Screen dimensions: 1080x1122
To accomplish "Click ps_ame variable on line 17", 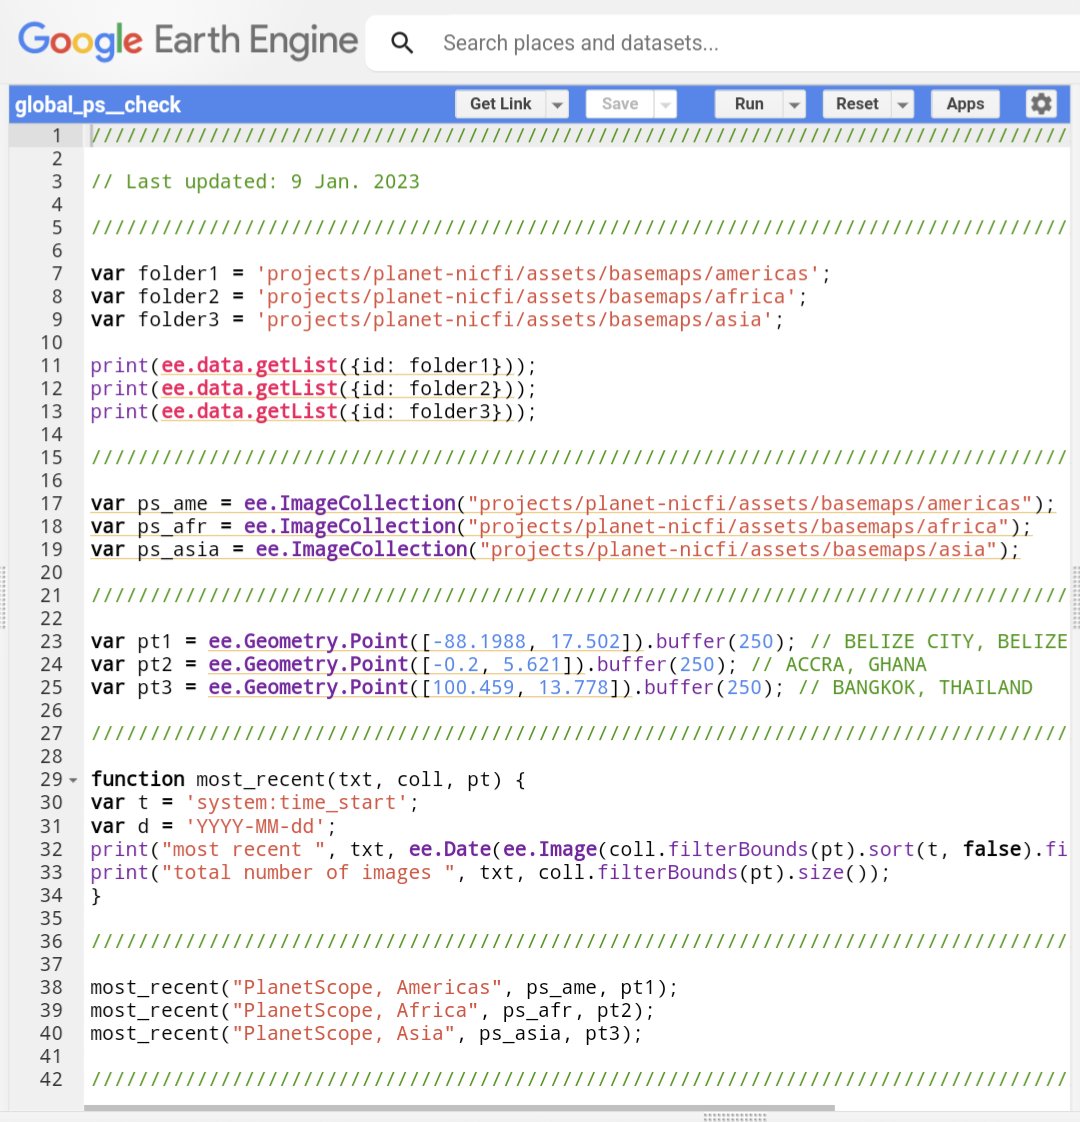I will coord(172,504).
